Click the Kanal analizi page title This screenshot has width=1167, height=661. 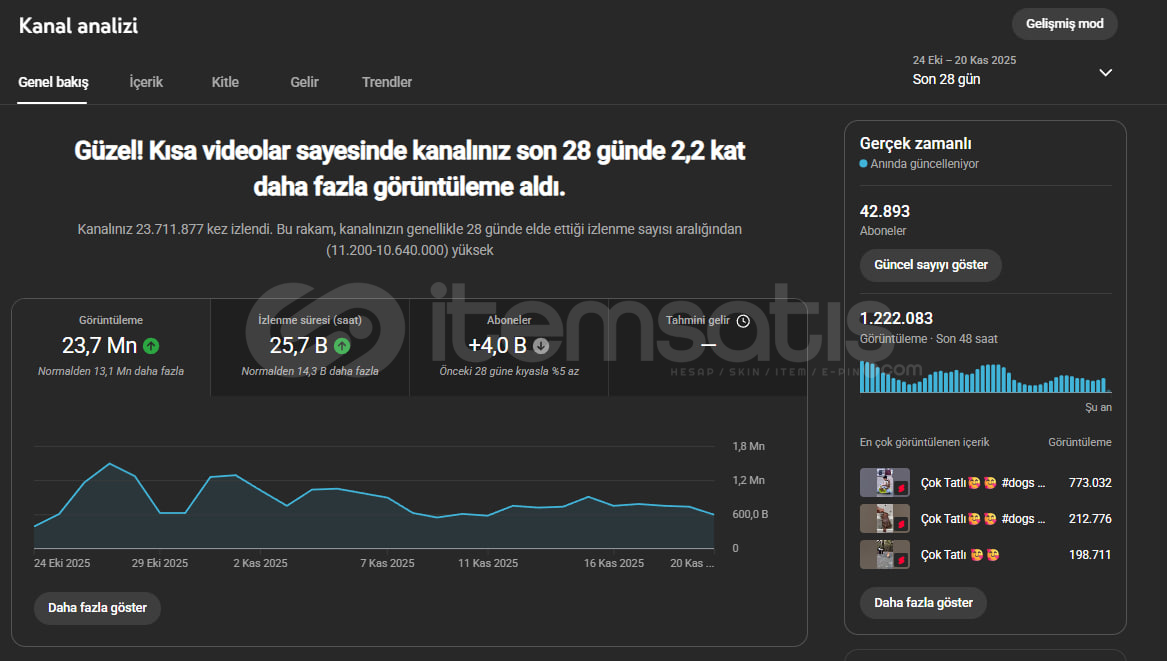point(78,26)
